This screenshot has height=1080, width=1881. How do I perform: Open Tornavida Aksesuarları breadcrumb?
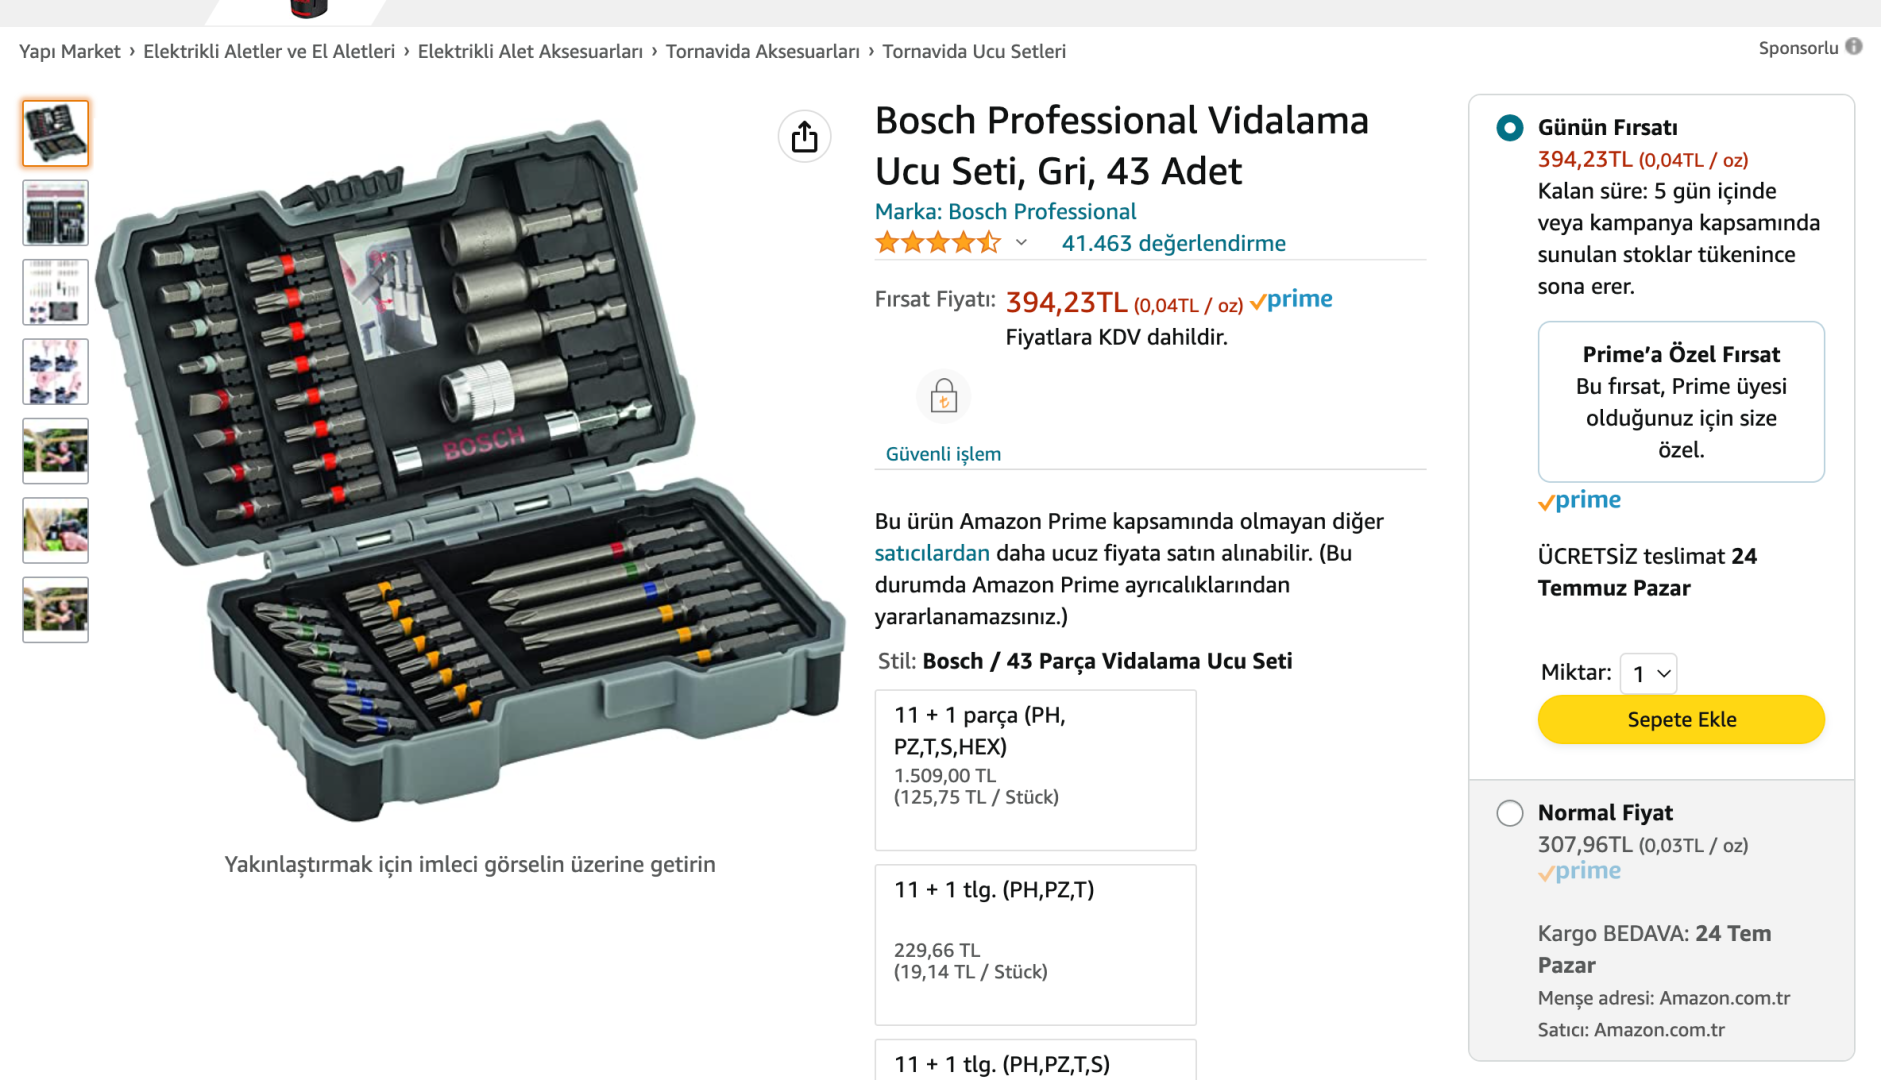click(762, 52)
